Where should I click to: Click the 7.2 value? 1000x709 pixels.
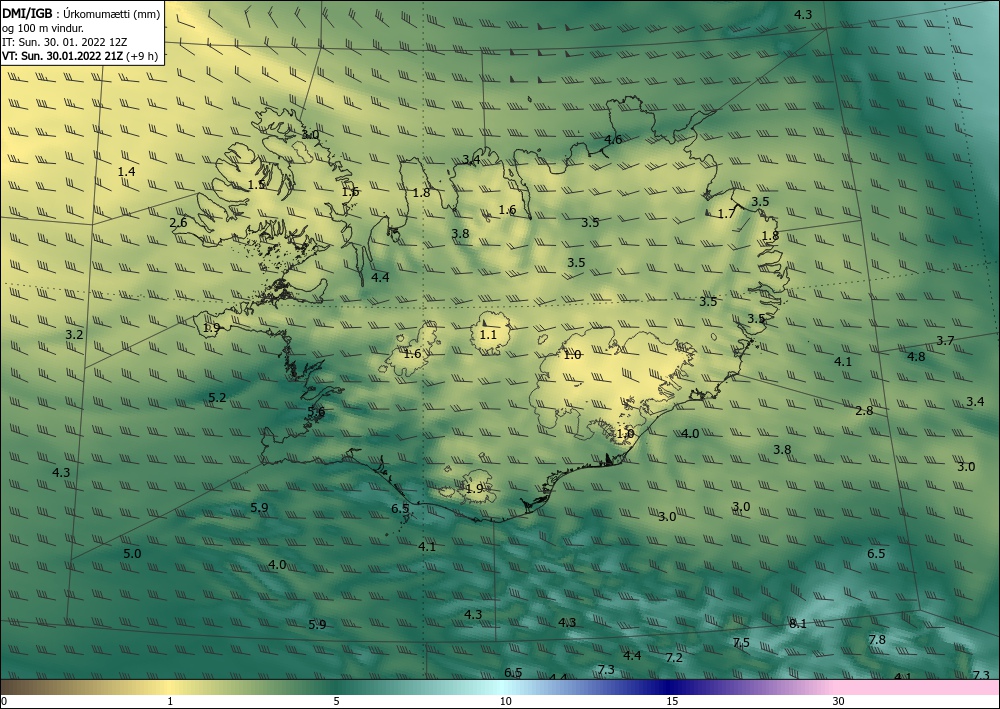tap(674, 658)
